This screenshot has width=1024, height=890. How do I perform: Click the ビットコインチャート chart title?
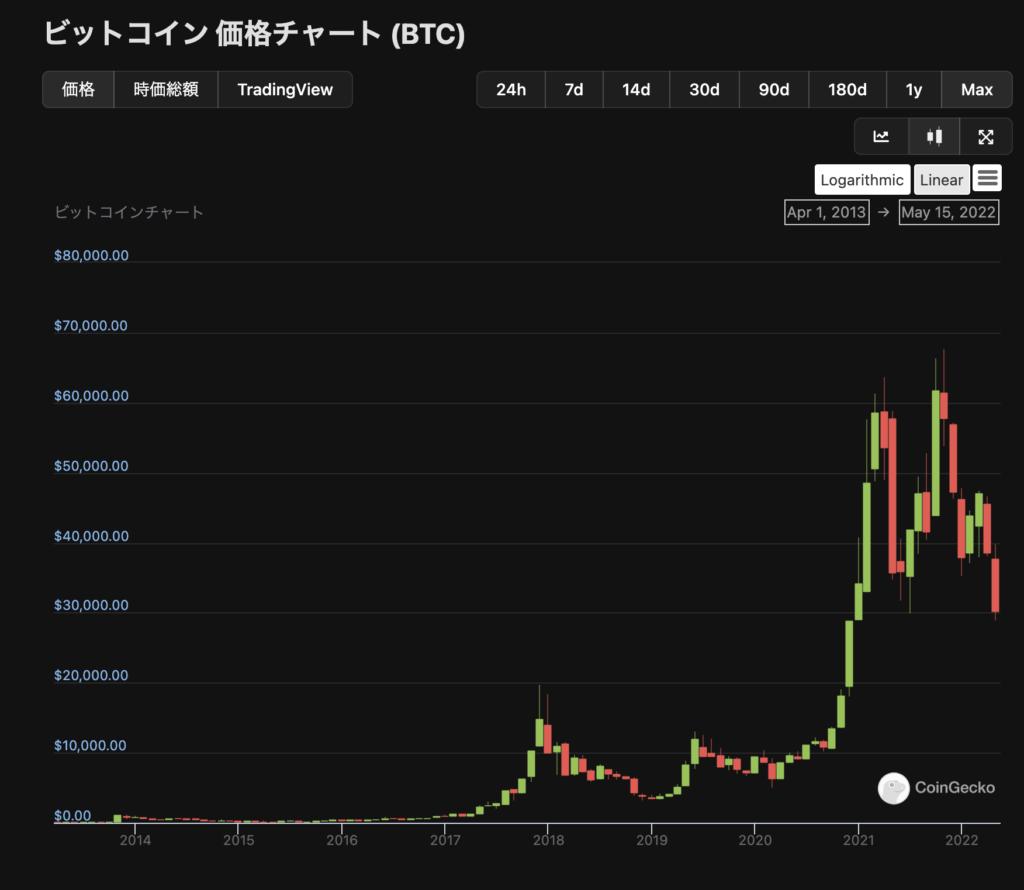pos(129,212)
